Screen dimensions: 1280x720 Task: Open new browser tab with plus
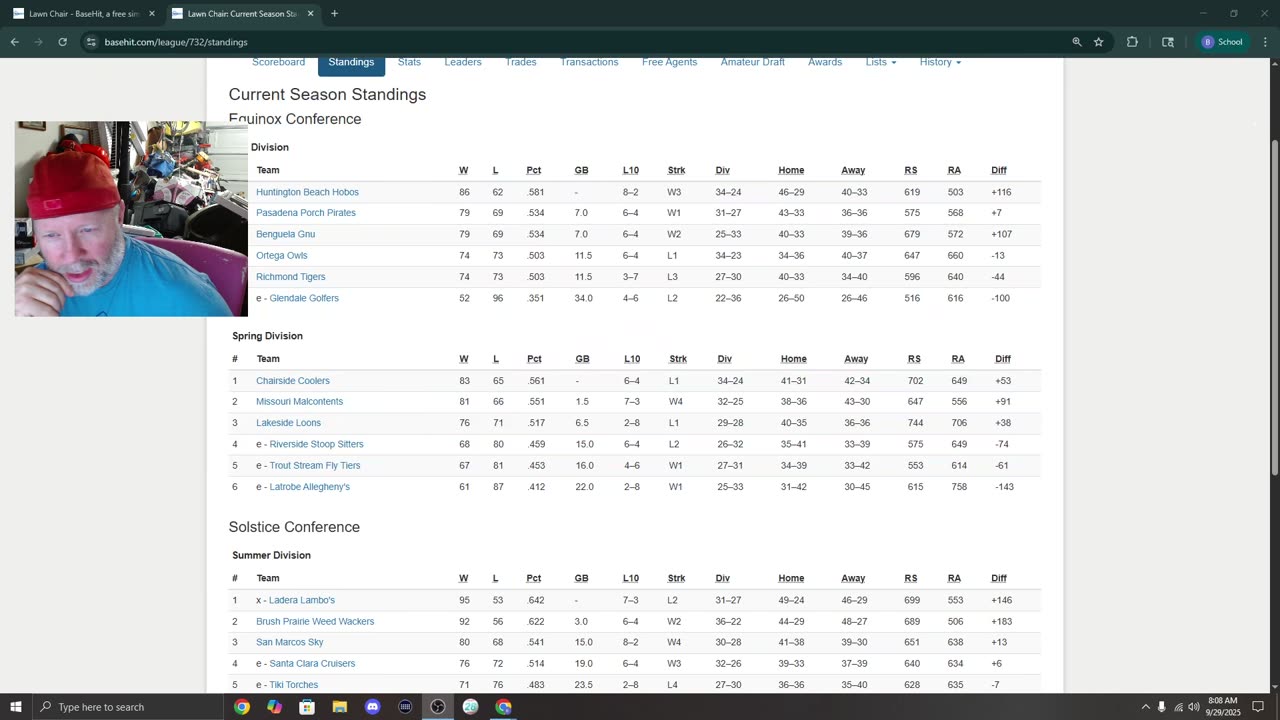(x=334, y=14)
